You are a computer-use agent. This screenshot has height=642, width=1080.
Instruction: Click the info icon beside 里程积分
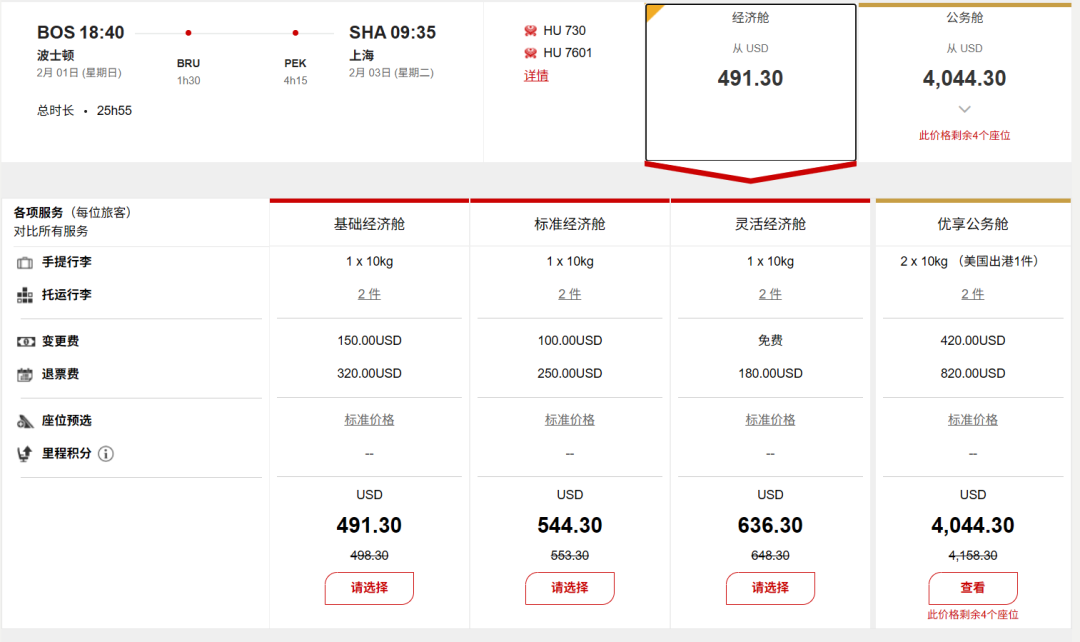pyautogui.click(x=106, y=454)
